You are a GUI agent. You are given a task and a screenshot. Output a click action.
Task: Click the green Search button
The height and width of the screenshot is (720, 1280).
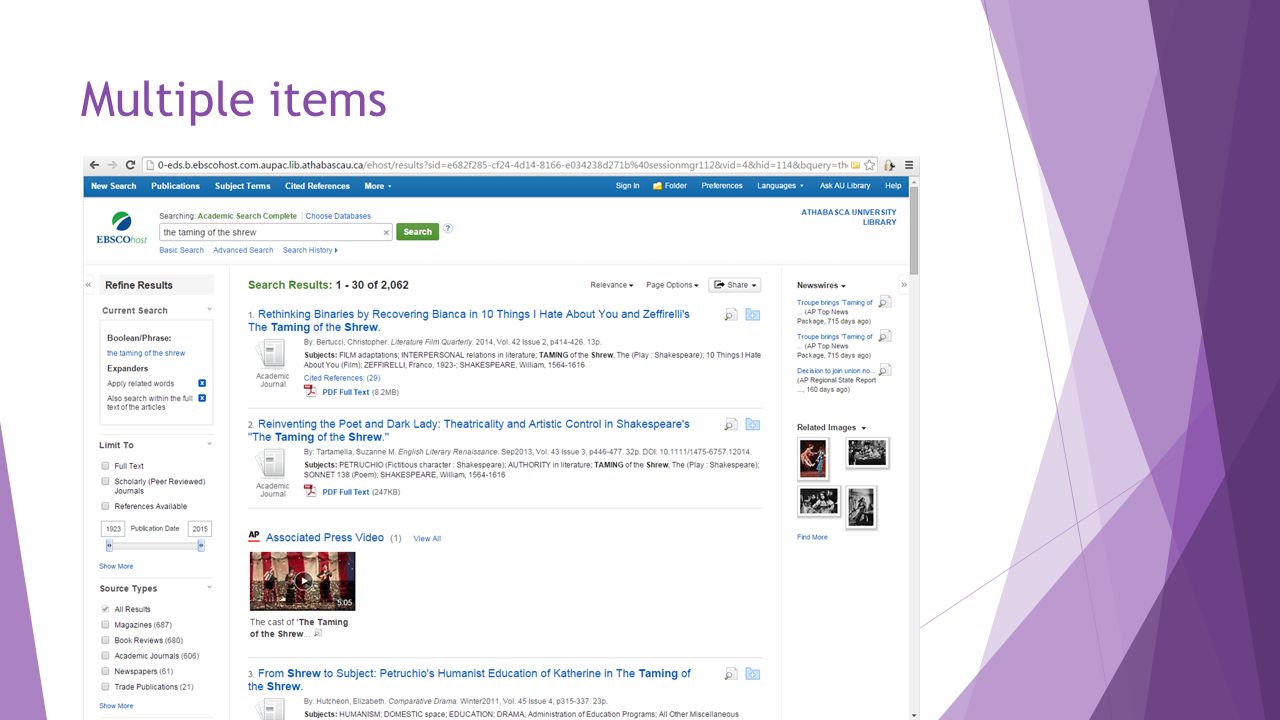coord(417,232)
